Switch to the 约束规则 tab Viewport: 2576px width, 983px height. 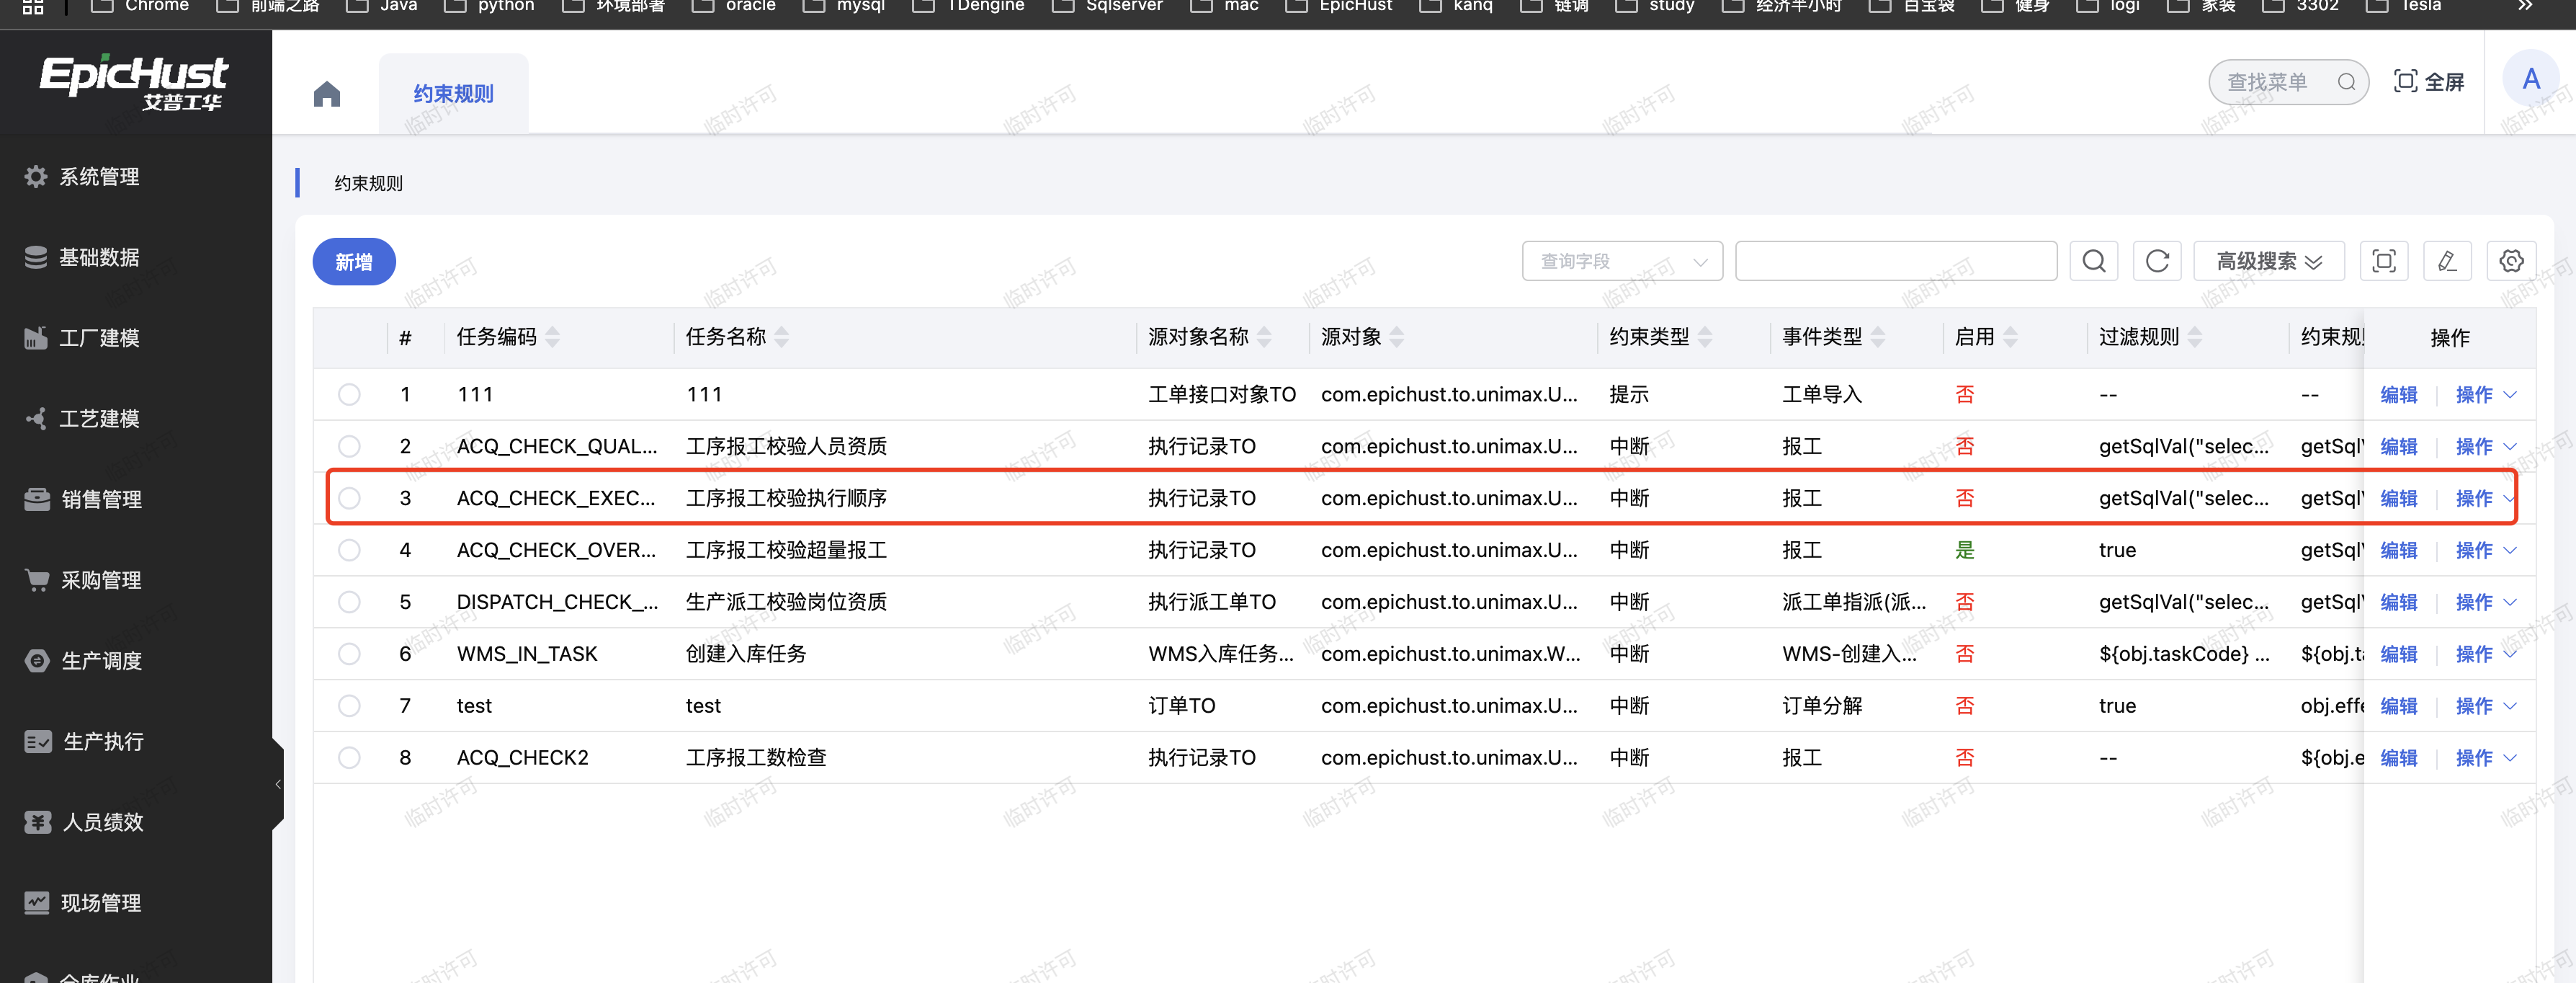(x=453, y=94)
